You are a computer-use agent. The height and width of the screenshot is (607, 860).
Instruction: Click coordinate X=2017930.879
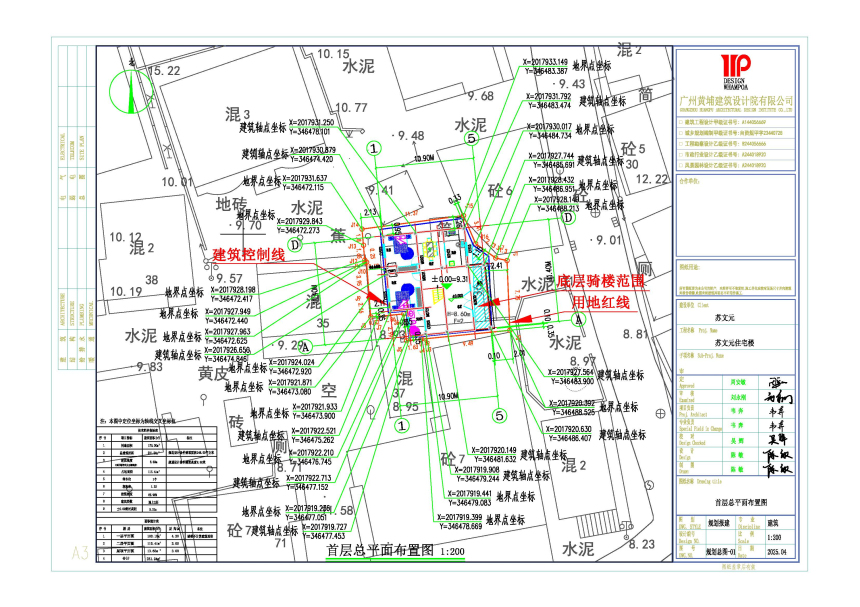[x=313, y=150]
